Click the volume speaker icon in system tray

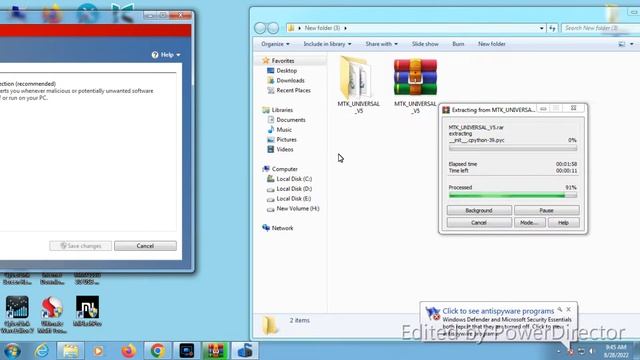click(x=591, y=351)
